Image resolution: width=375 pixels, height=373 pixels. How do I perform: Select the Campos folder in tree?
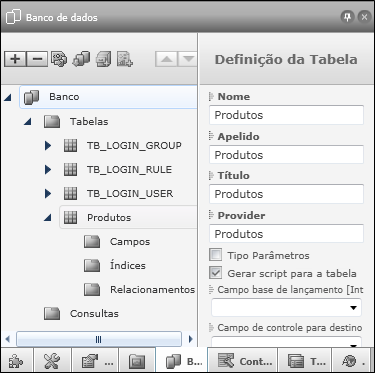pyautogui.click(x=130, y=242)
